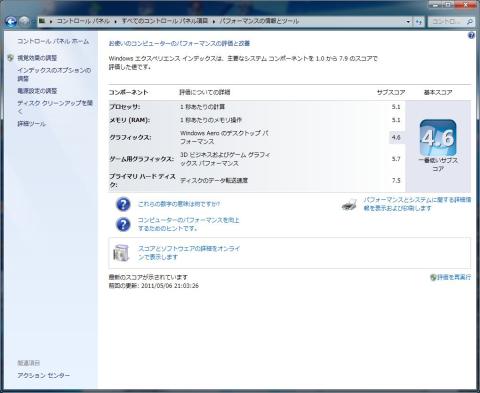480x393 pixels.
Task: Click すべてのコントロール パネル項目 breadcrumb segment
Action: point(165,21)
